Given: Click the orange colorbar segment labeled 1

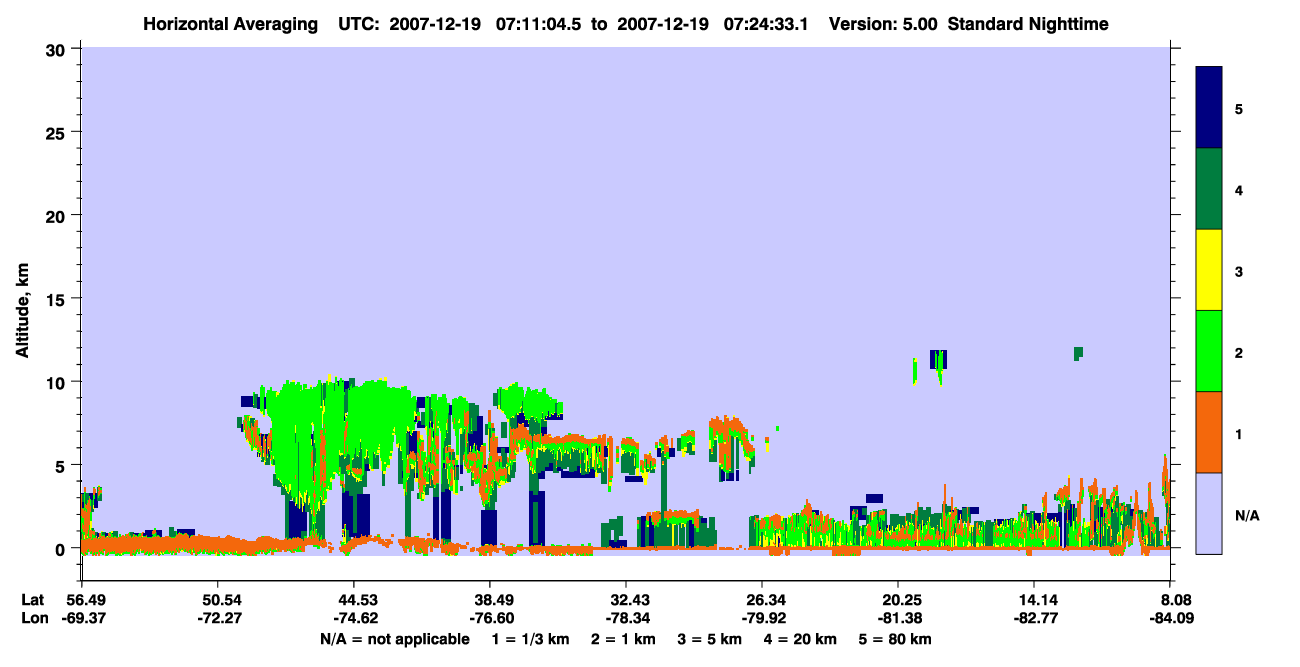Looking at the screenshot, I should (x=1209, y=432).
